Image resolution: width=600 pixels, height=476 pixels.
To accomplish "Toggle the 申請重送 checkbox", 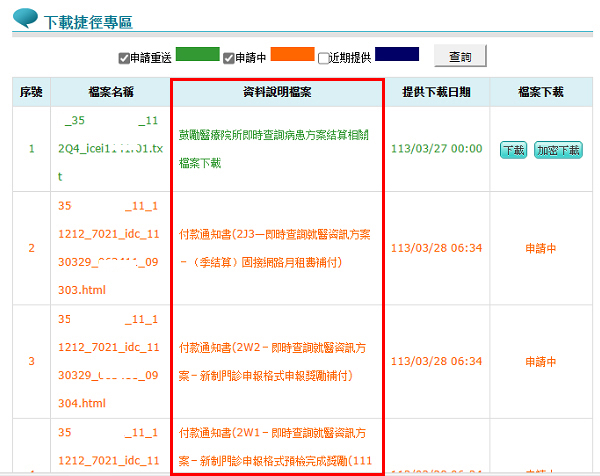I will click(125, 58).
